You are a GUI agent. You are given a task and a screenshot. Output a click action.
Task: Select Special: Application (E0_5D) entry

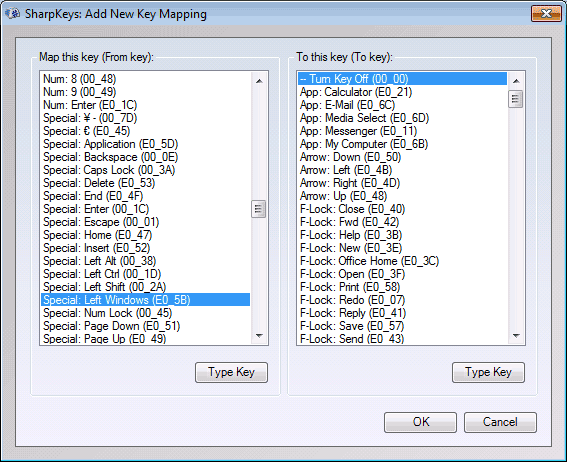pyautogui.click(x=145, y=144)
